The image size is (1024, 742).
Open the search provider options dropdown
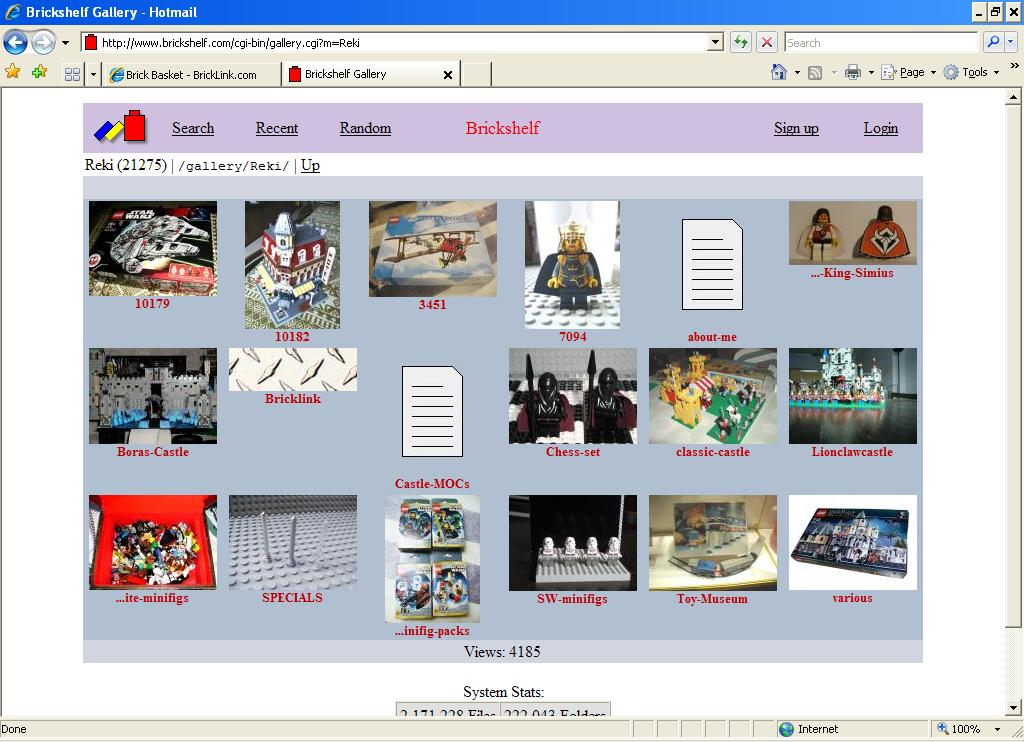[1010, 42]
